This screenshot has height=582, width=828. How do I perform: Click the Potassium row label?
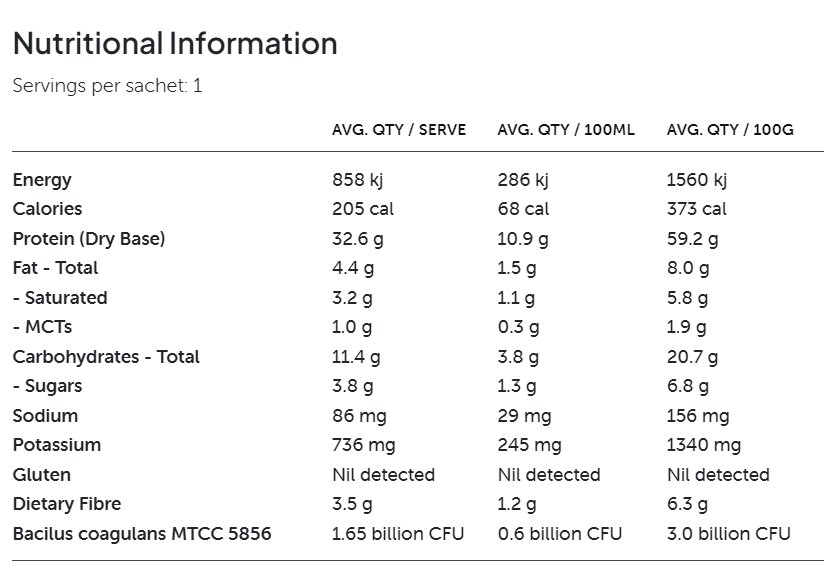tap(57, 445)
